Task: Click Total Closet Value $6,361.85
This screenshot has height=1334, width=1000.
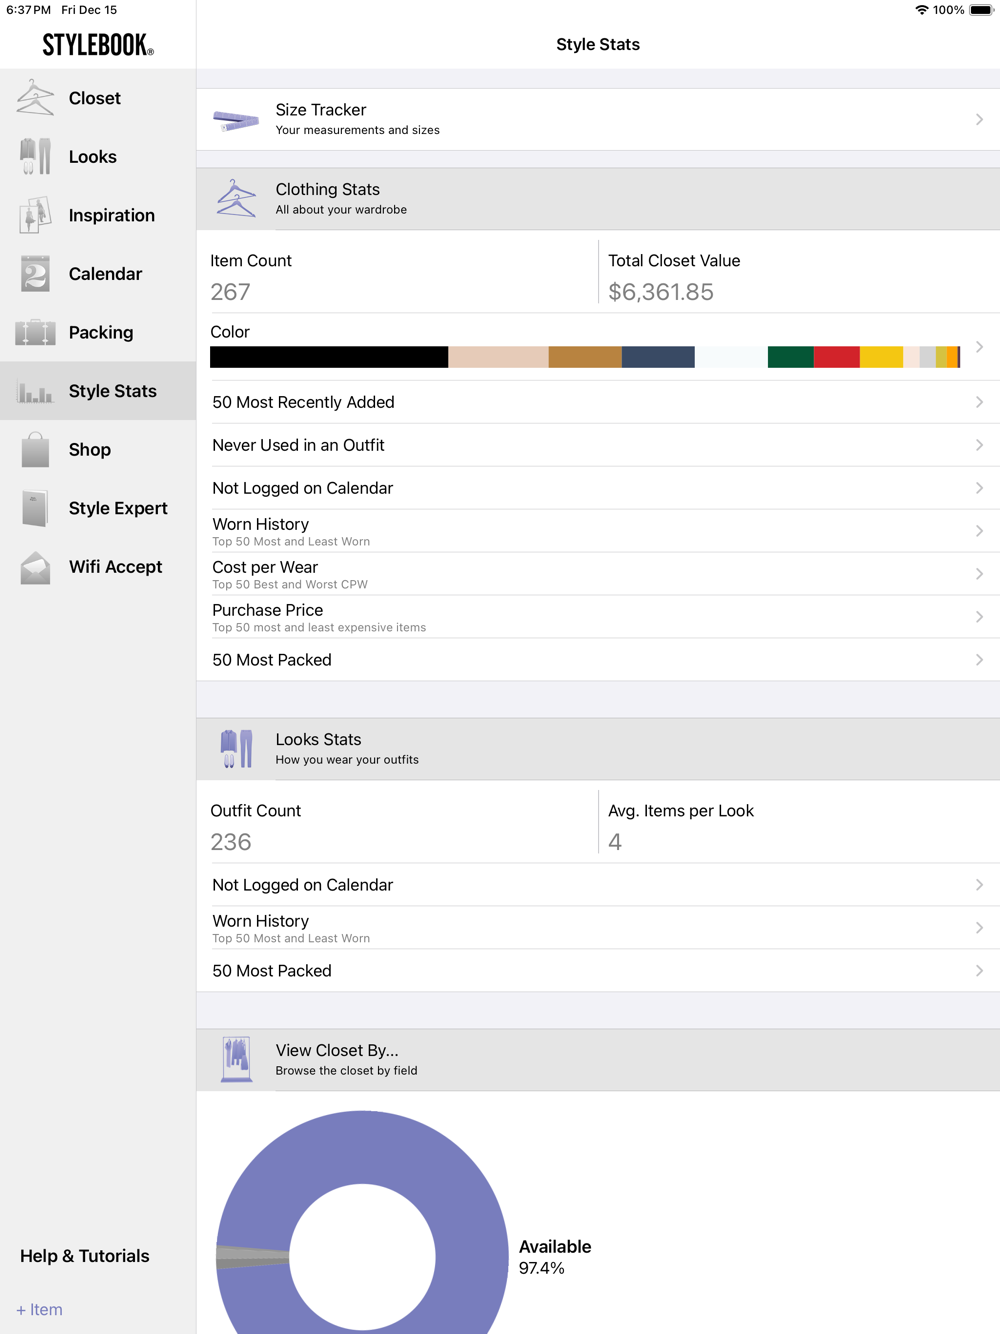Action: click(x=661, y=292)
